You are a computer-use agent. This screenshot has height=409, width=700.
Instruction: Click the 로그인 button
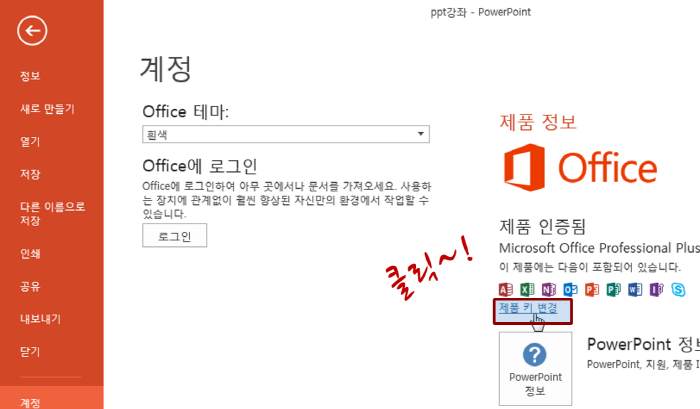point(175,235)
